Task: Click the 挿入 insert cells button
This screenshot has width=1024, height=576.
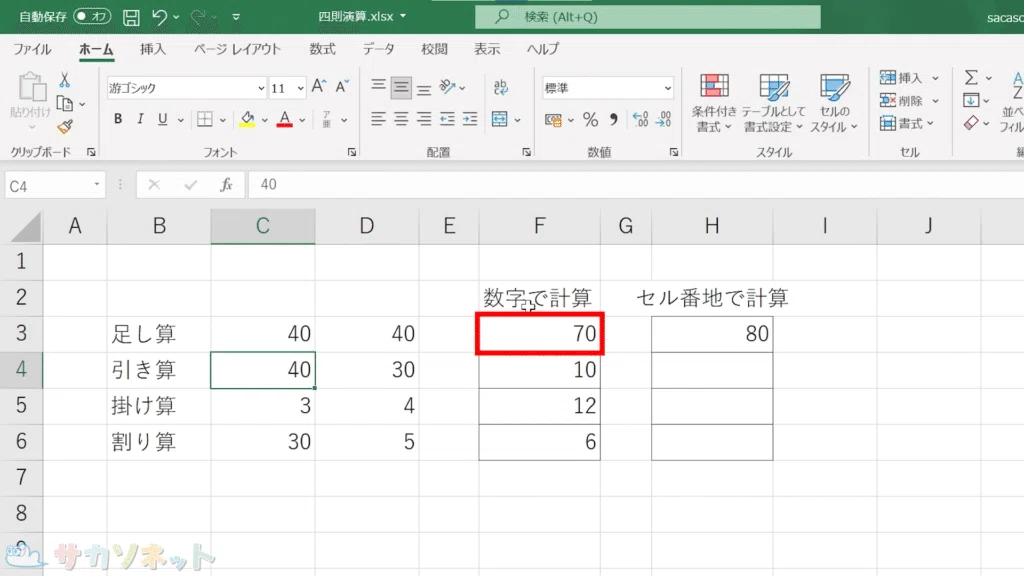Action: pyautogui.click(x=901, y=78)
